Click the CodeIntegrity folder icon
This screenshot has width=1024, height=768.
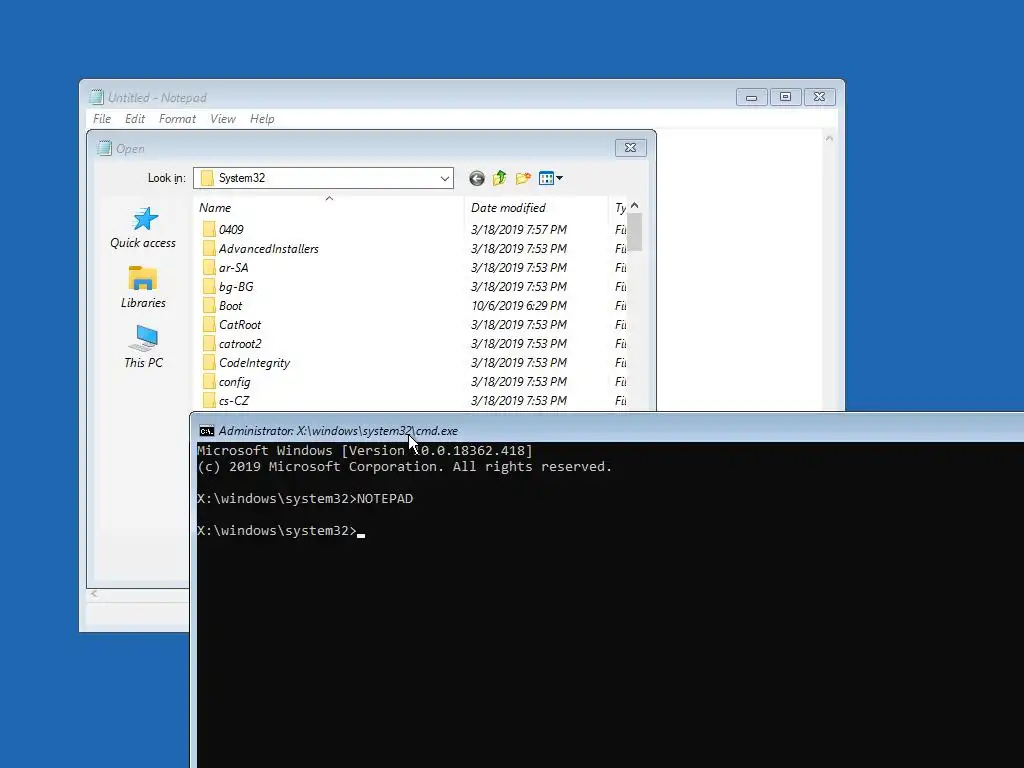pos(208,362)
